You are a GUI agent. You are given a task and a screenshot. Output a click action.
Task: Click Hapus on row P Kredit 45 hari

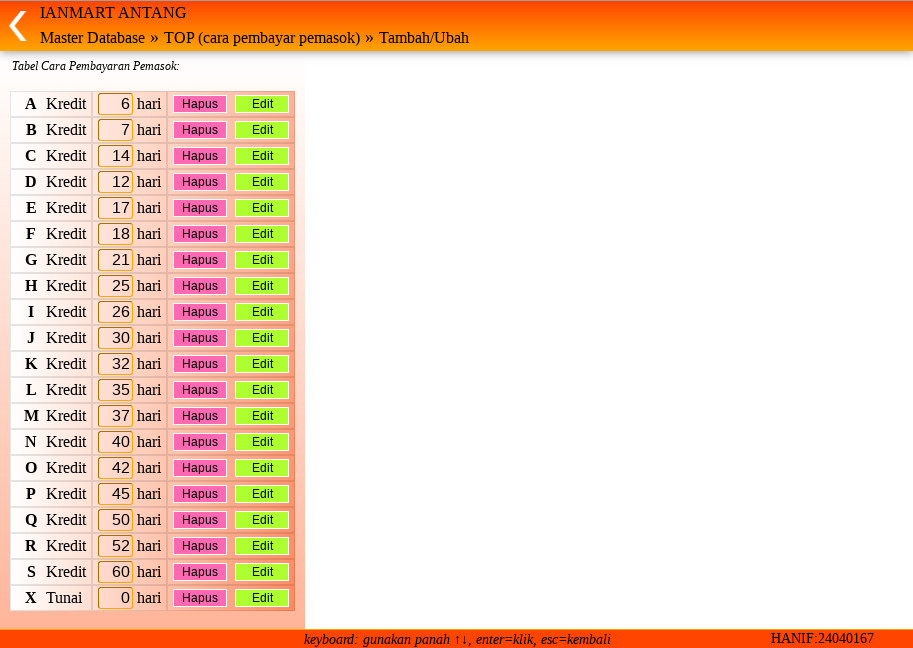click(x=200, y=494)
